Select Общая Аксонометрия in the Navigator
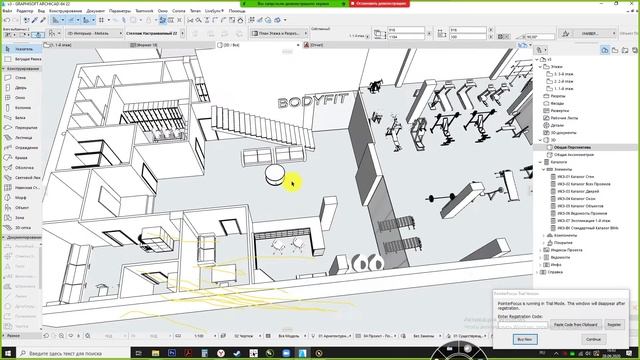The width and height of the screenshot is (640, 360). (573, 155)
